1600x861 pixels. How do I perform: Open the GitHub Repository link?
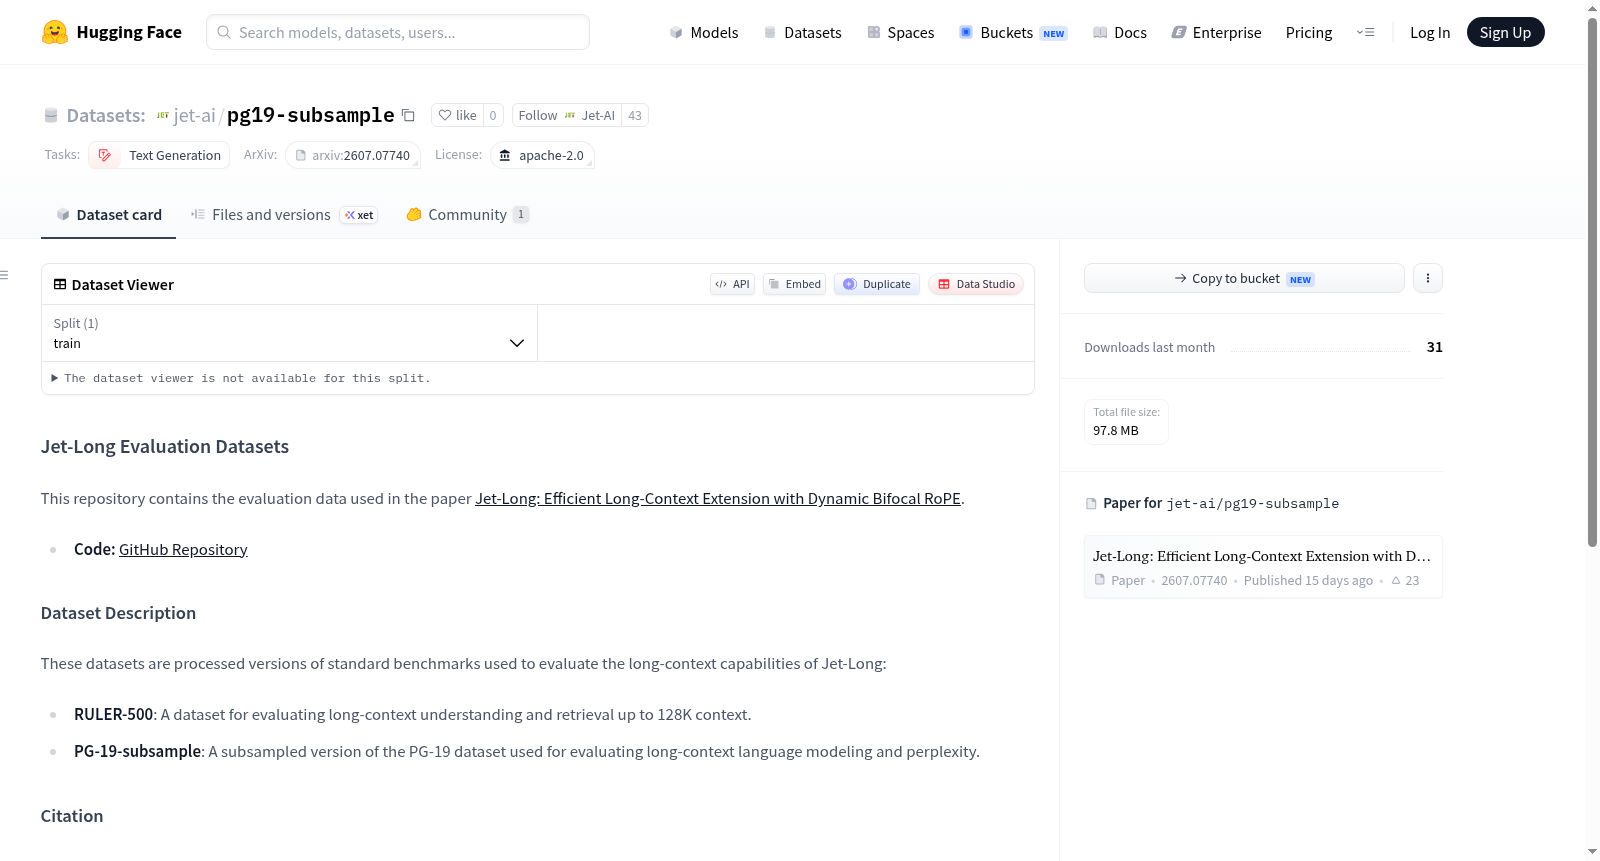[x=183, y=549]
